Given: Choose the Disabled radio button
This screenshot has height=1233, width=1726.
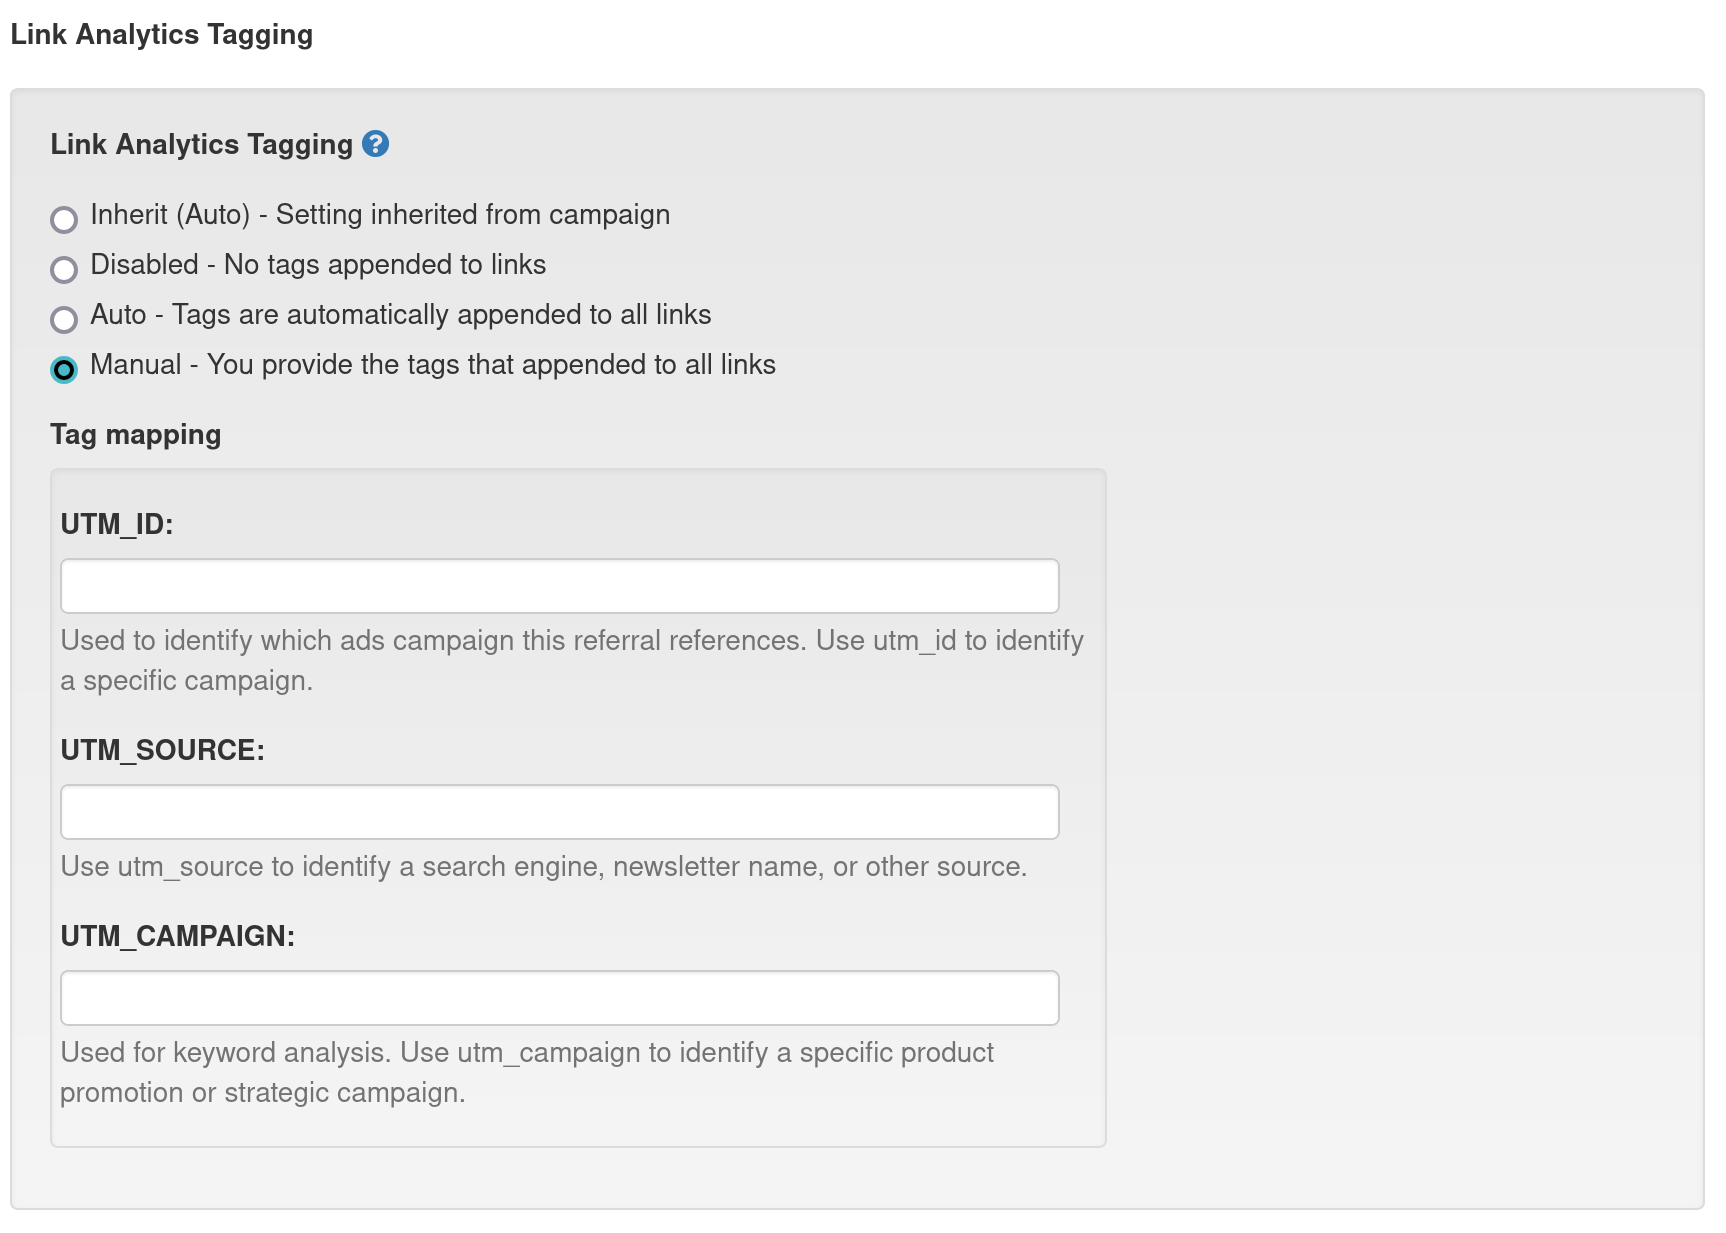Looking at the screenshot, I should [64, 269].
